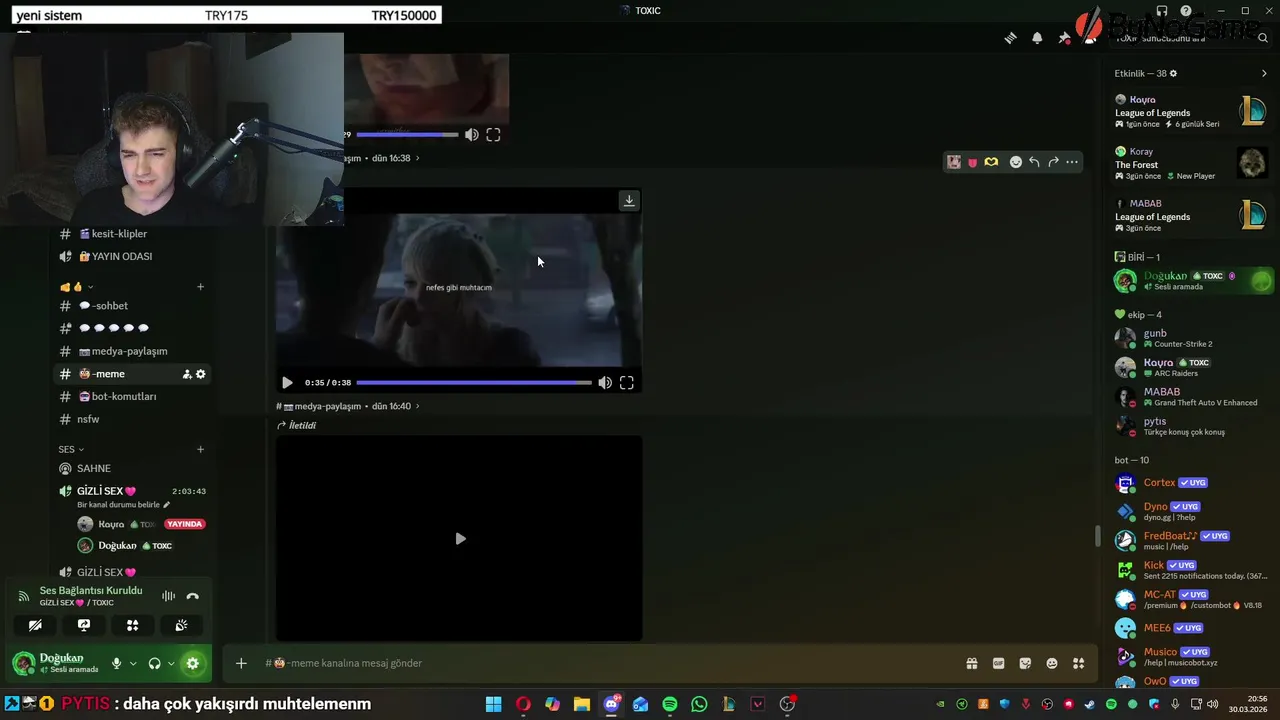Edit -meme channel settings gear

(200, 374)
